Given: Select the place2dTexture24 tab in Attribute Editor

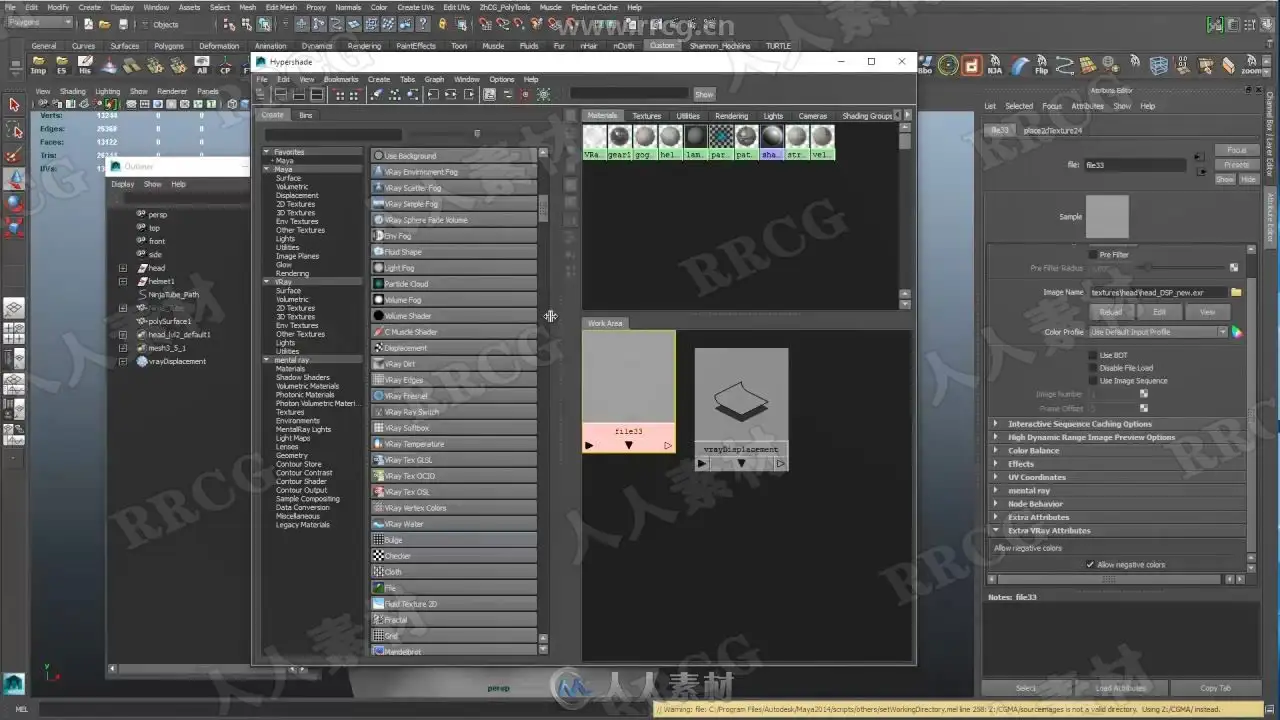Looking at the screenshot, I should [1053, 130].
